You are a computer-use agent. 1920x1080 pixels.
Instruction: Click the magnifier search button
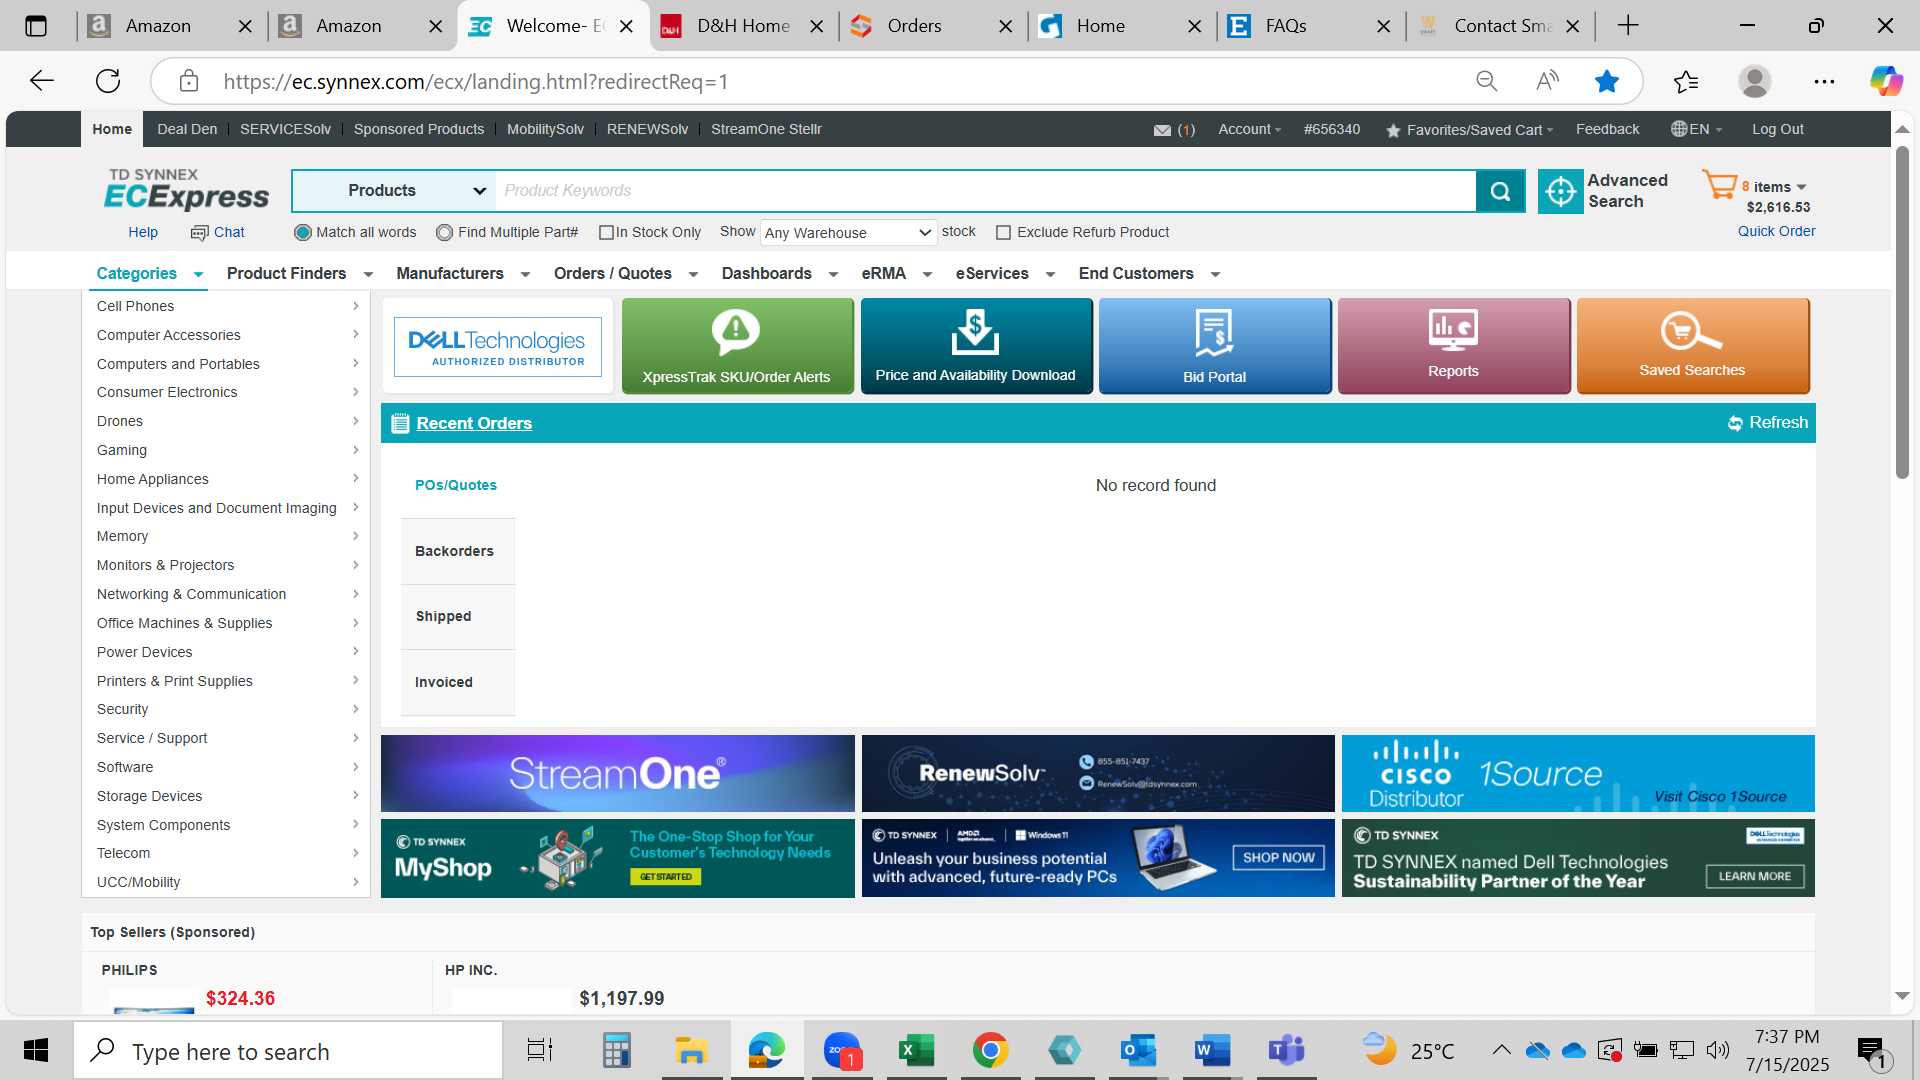pyautogui.click(x=1500, y=191)
